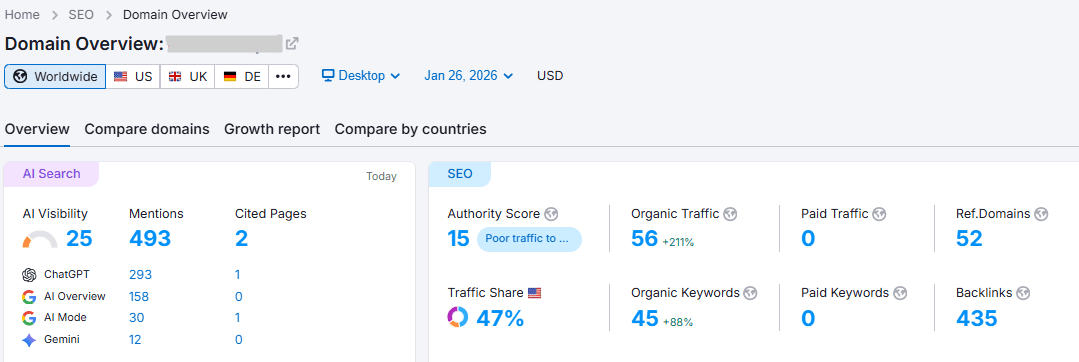The width and height of the screenshot is (1079, 362).
Task: Open AI Mode cited pages count 1
Action: coord(237,318)
